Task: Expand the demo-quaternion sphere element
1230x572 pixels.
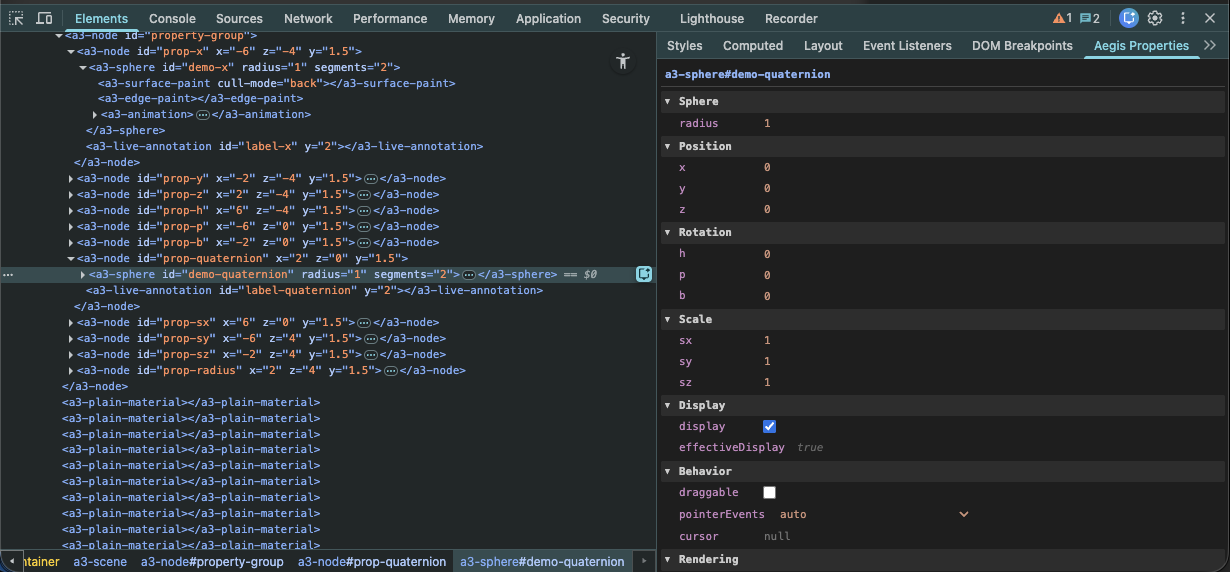Action: [x=83, y=274]
